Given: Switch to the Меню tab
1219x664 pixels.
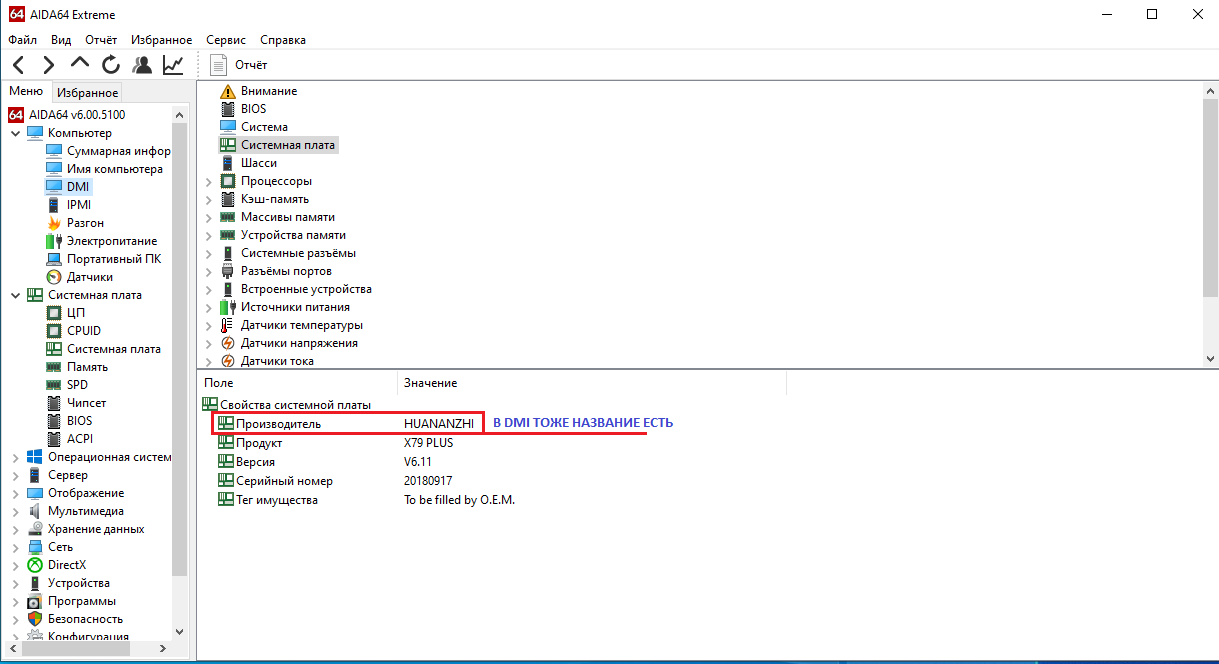Looking at the screenshot, I should (26, 92).
